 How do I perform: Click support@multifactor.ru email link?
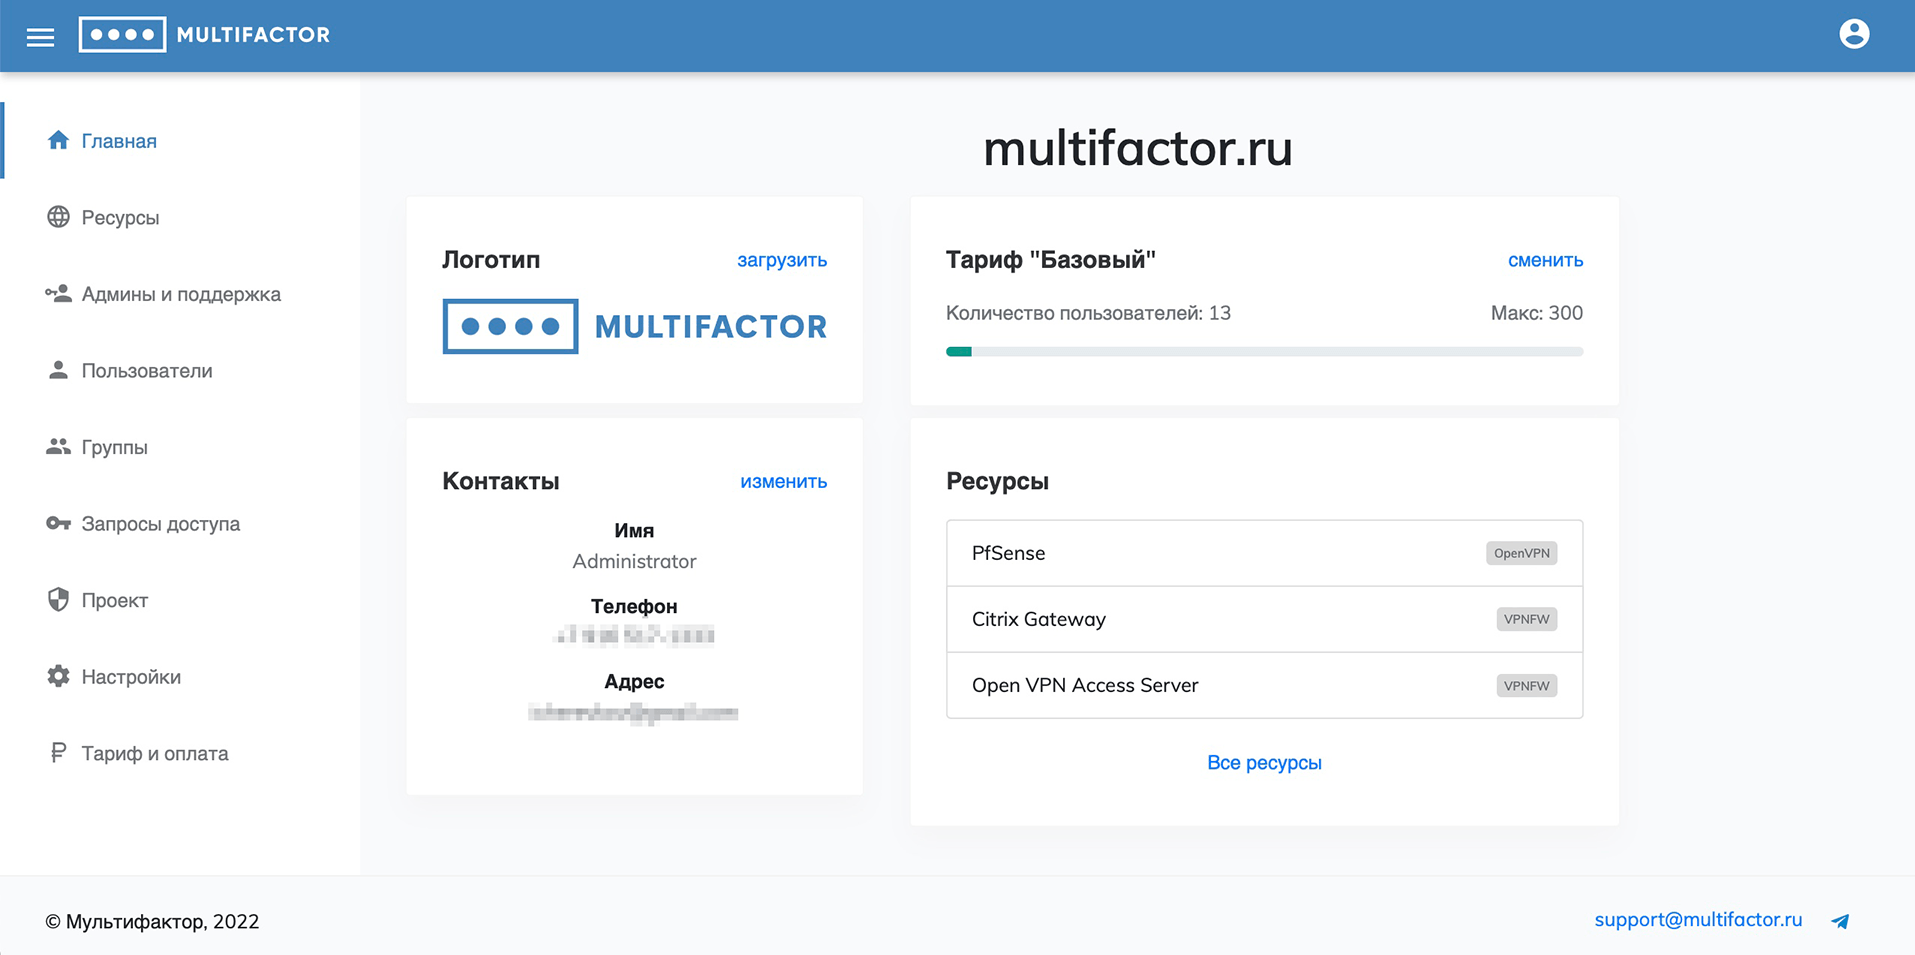(x=1698, y=920)
